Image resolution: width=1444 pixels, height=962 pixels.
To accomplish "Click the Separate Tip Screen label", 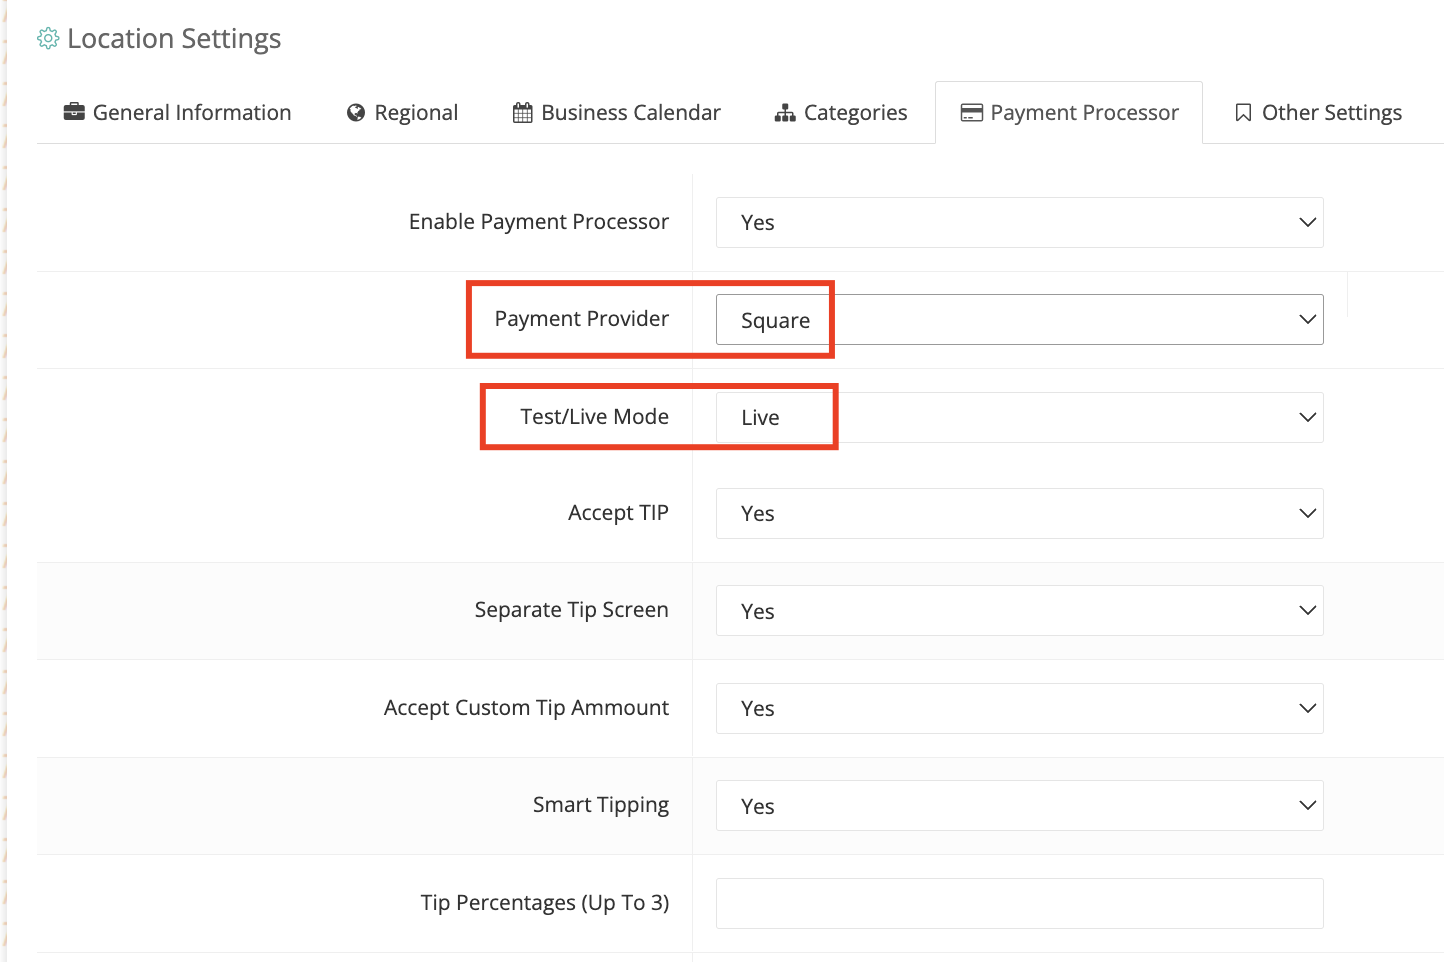I will pos(572,610).
